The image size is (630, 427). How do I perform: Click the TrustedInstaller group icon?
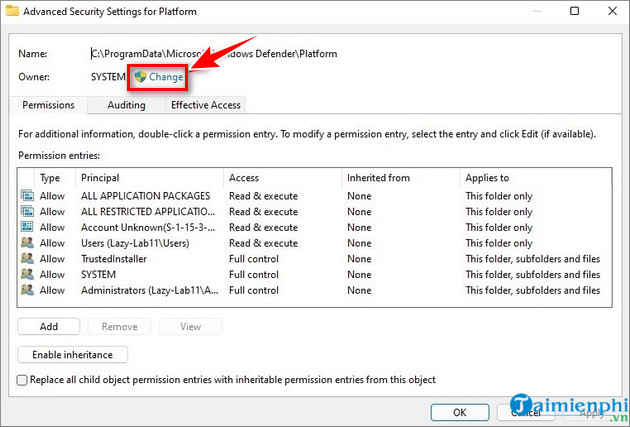[x=27, y=258]
